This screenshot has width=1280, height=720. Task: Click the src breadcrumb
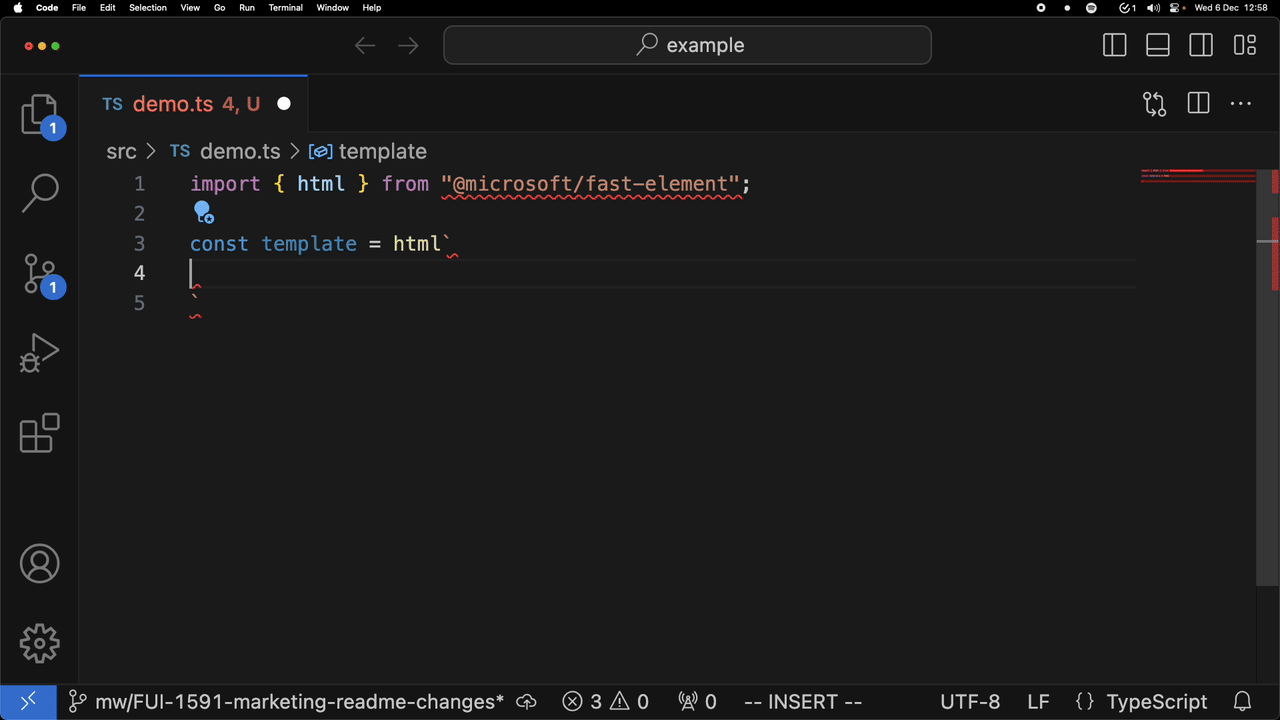(121, 151)
